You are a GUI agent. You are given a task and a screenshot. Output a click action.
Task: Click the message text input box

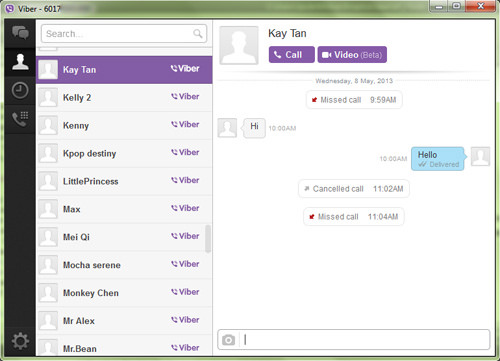(x=365, y=340)
